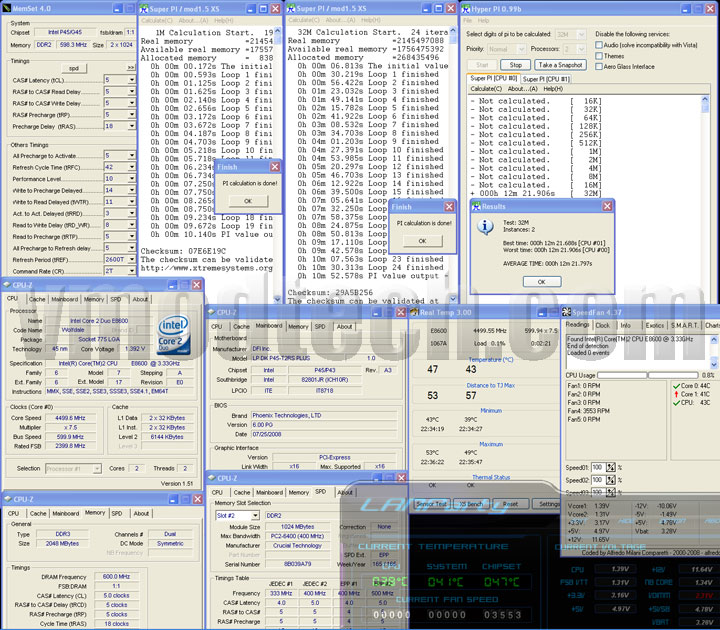Viewport: 720px width, 630px height.
Task: Click OK in the 1M Super PI Finish dialog
Action: (248, 201)
